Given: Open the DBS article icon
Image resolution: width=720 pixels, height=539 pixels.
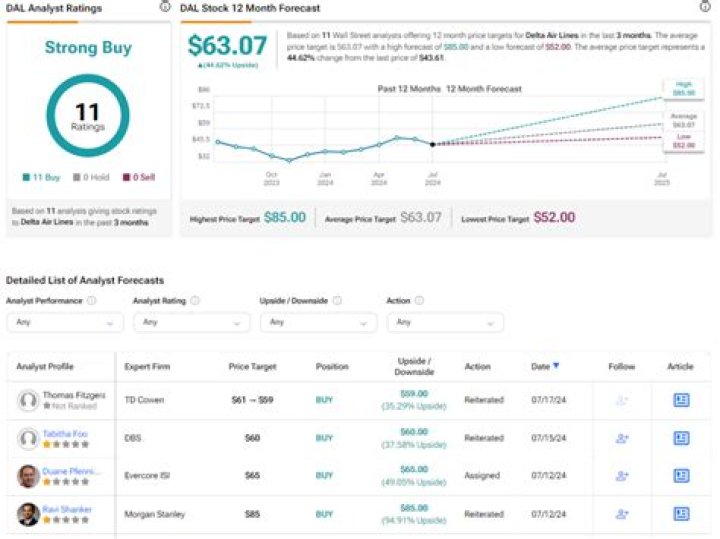Looking at the screenshot, I should (x=681, y=438).
